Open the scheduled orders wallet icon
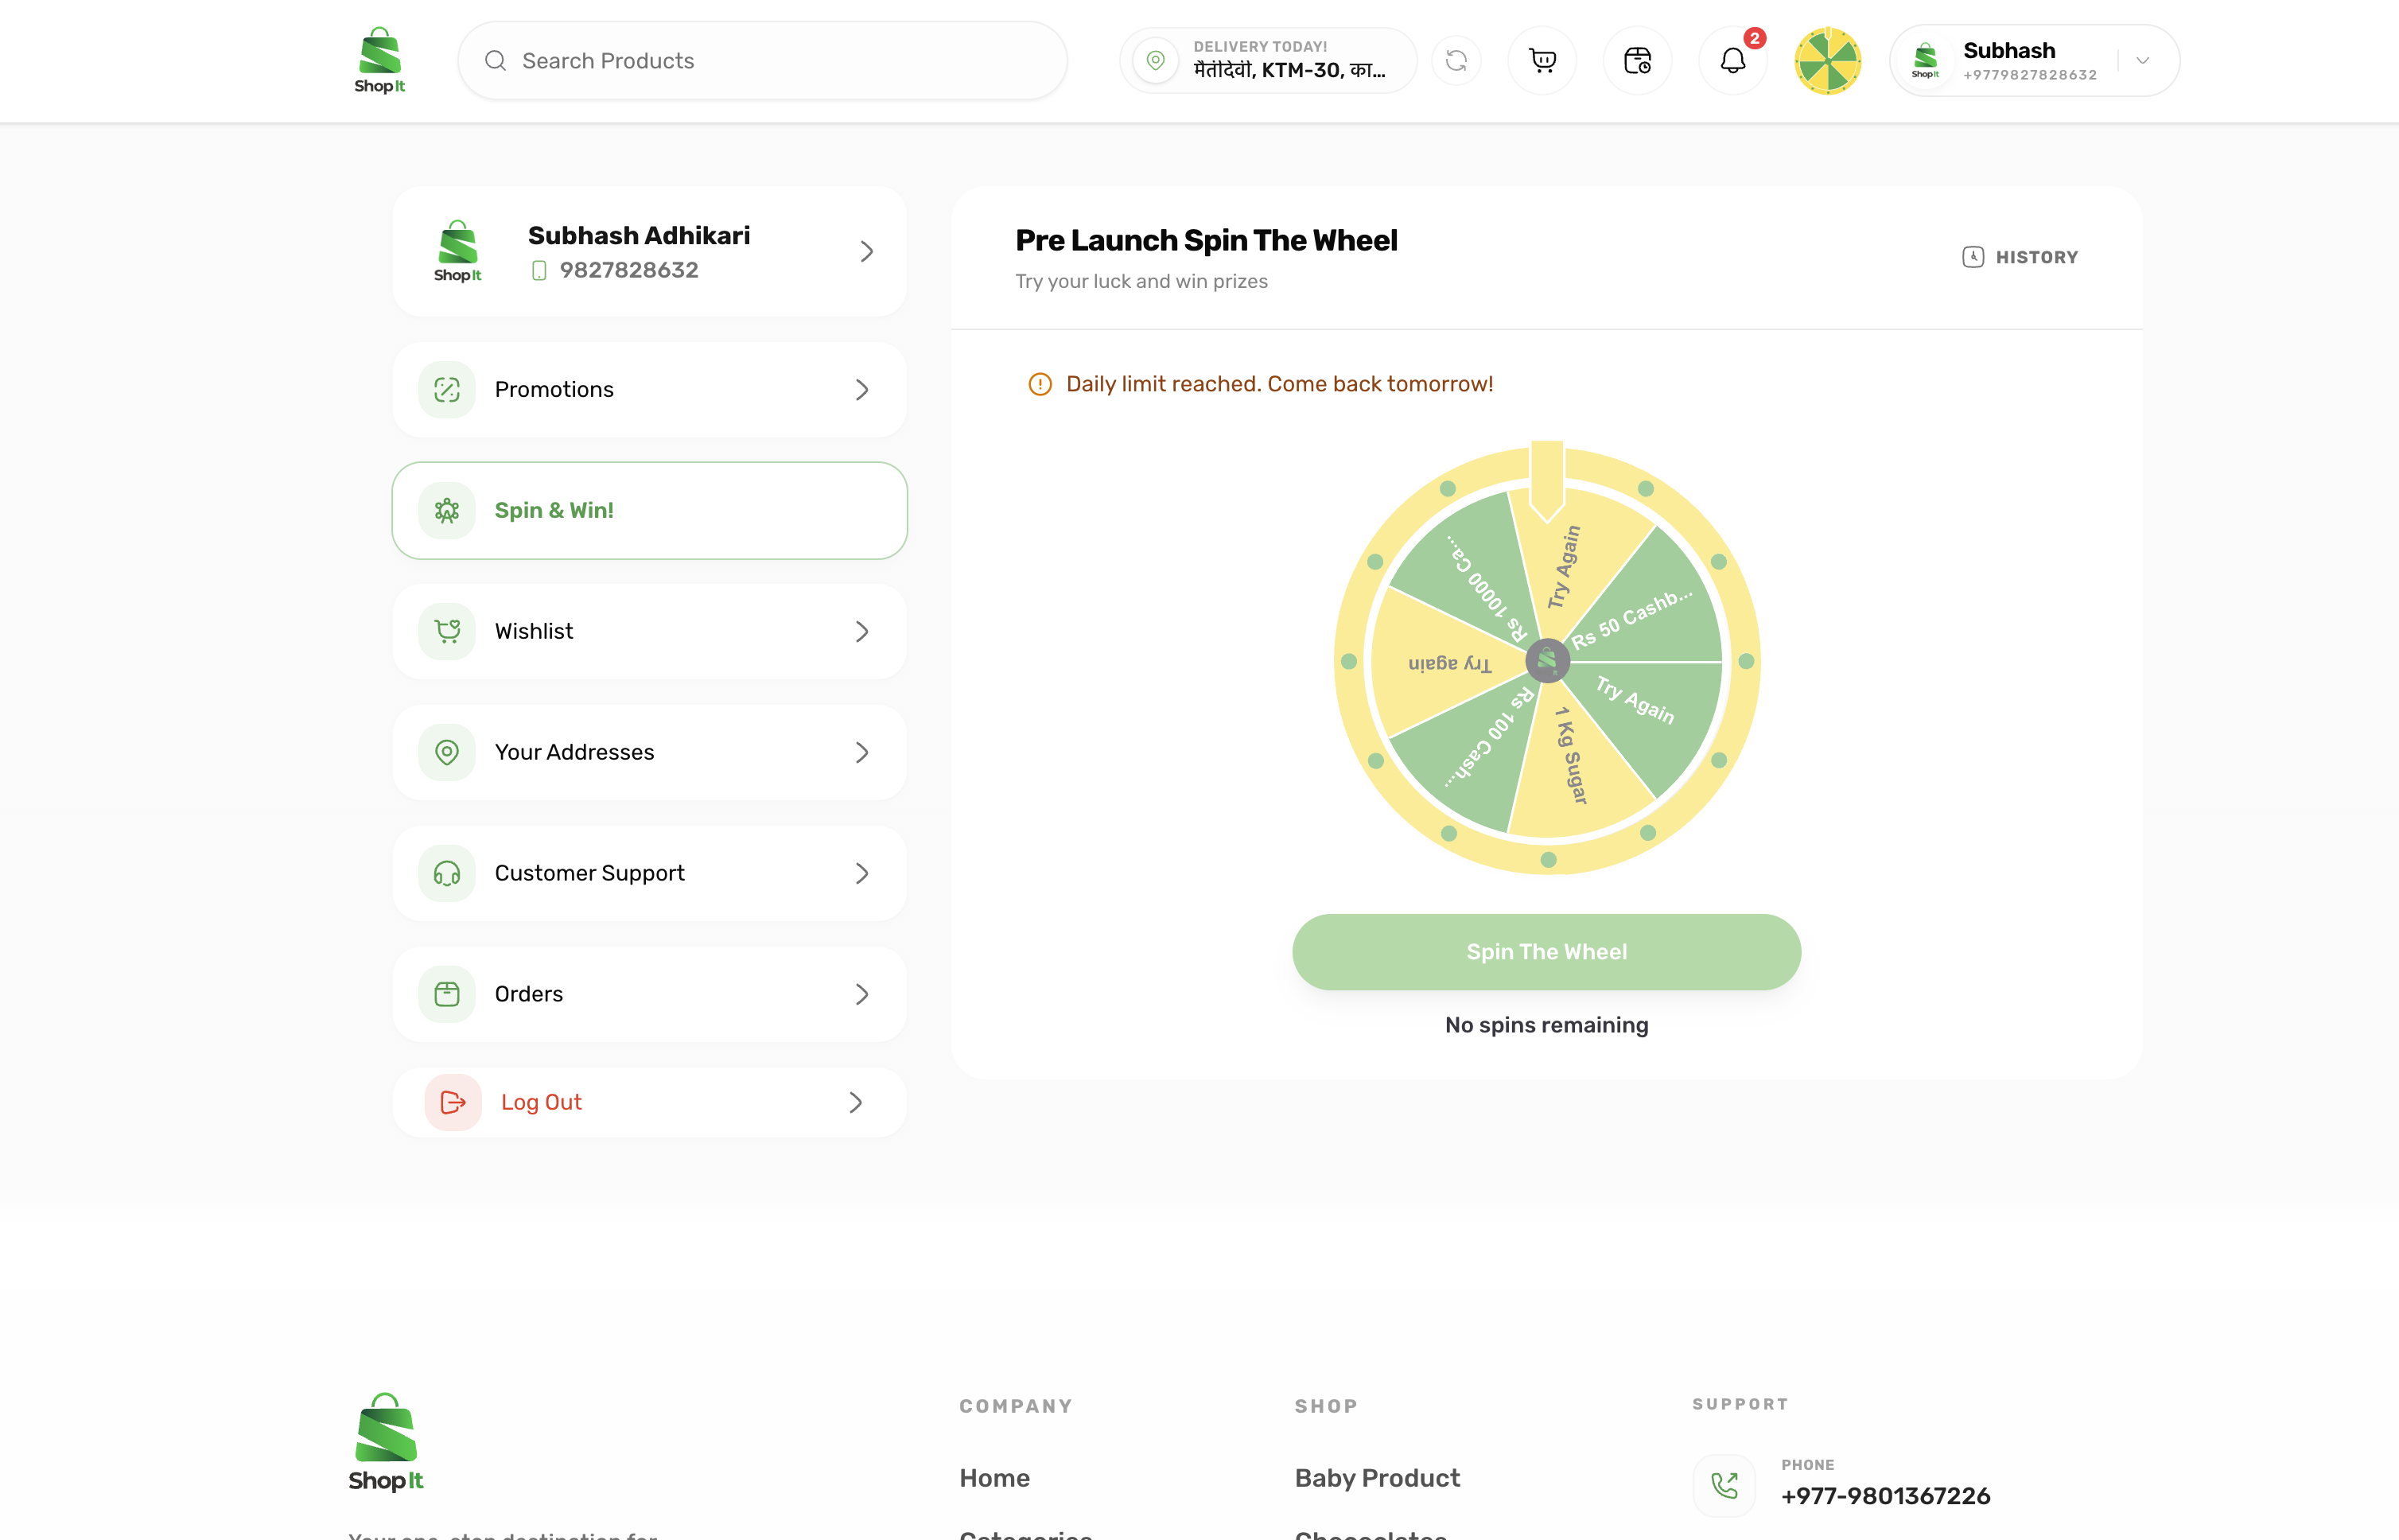This screenshot has height=1540, width=2399. pyautogui.click(x=1637, y=61)
